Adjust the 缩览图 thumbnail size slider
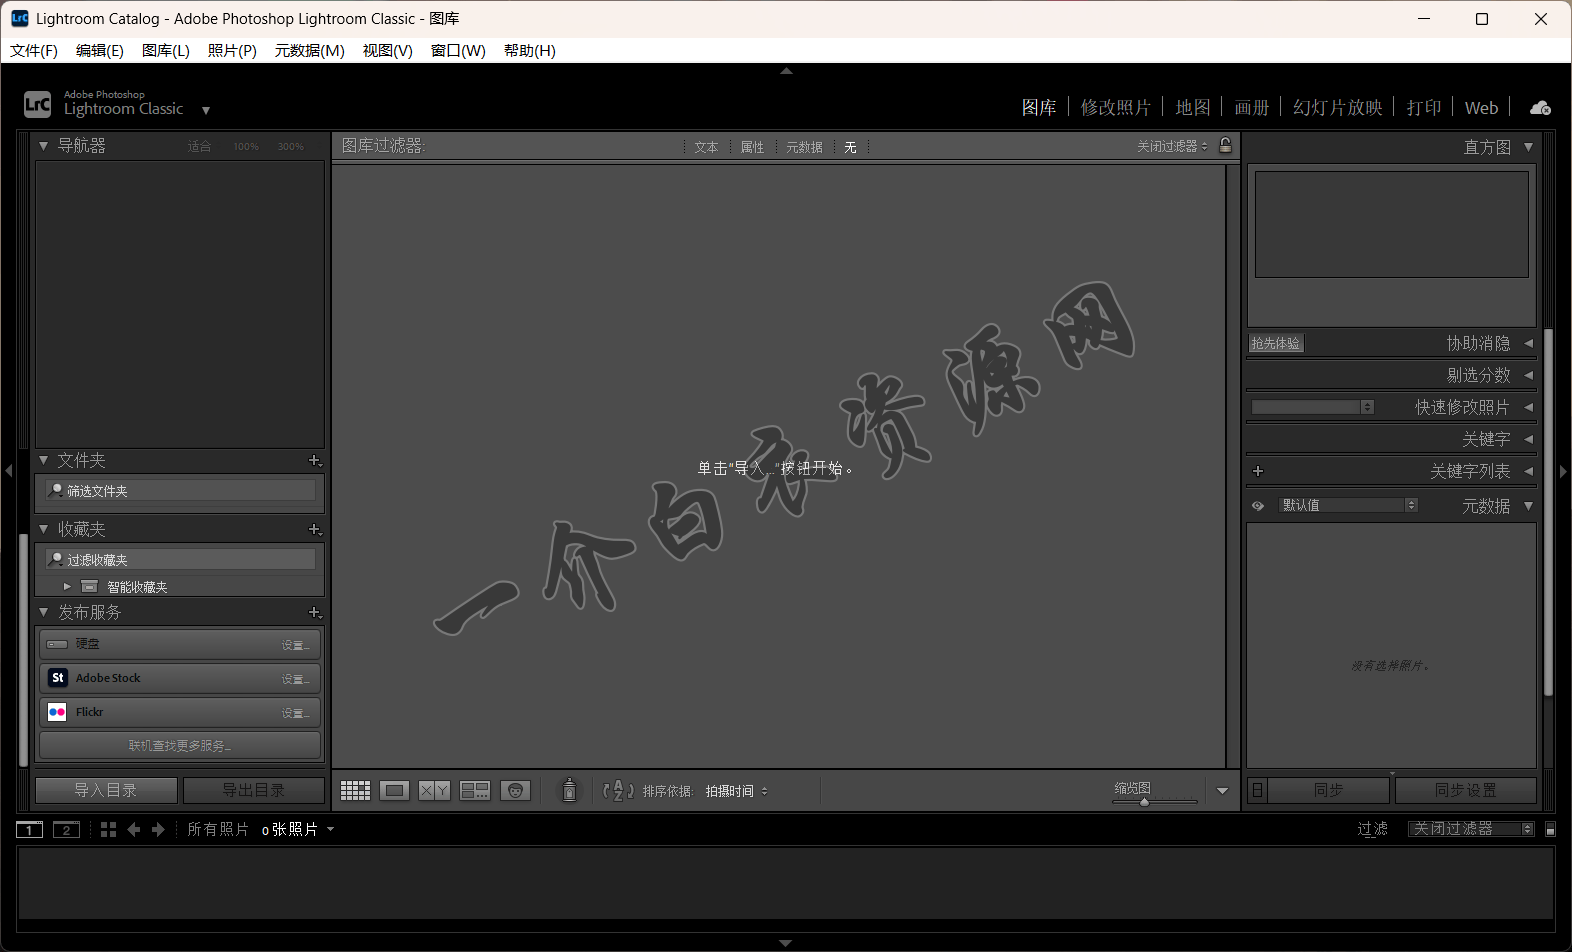The width and height of the screenshot is (1572, 952). (1145, 802)
